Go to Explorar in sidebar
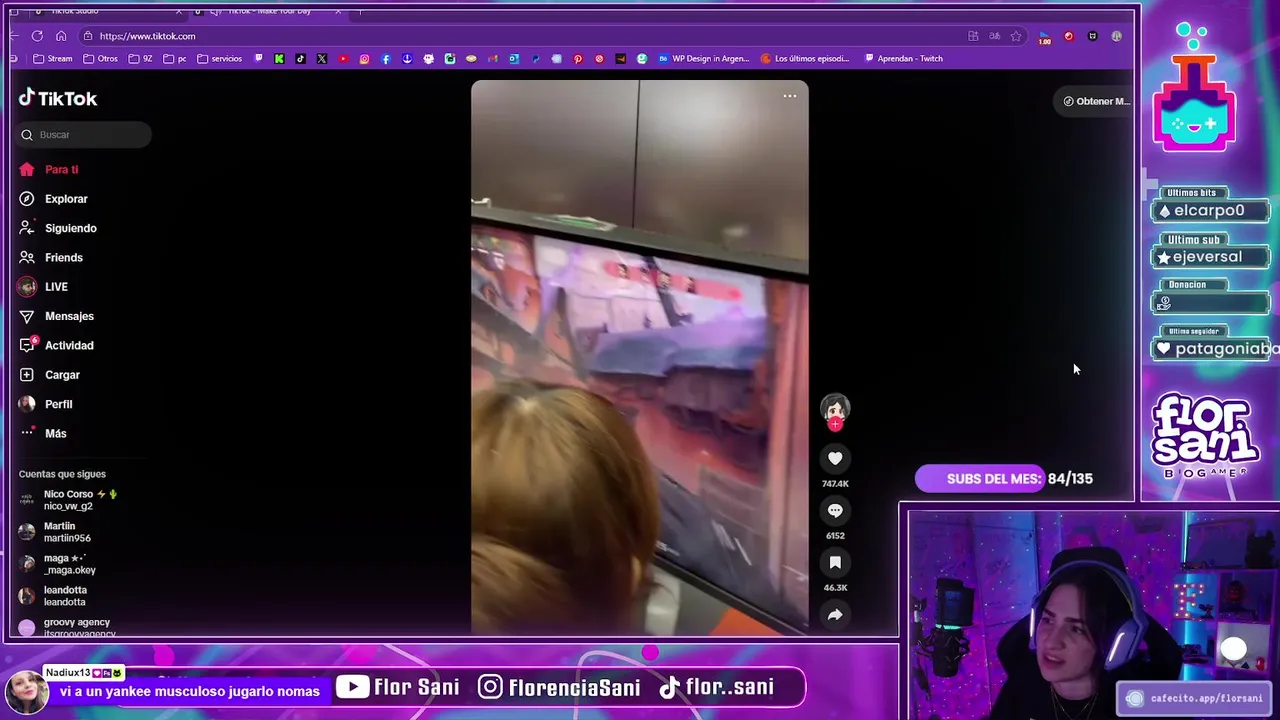 (53, 199)
